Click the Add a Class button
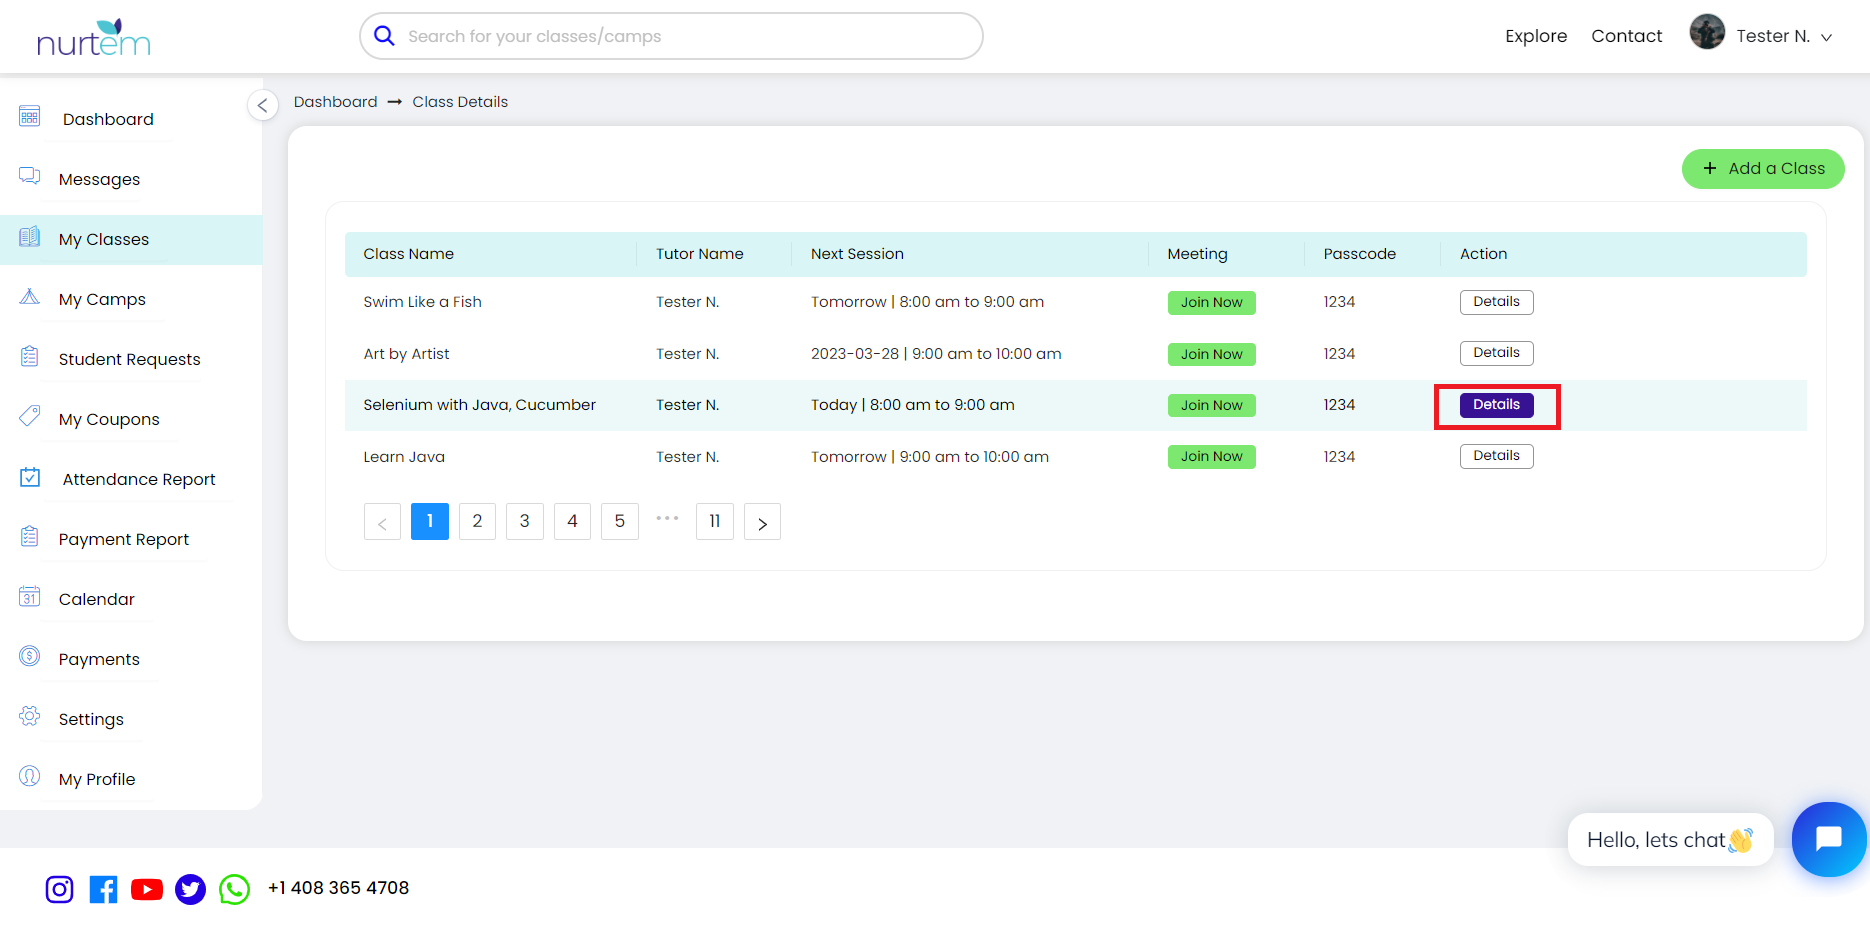Viewport: 1870px width, 930px height. click(x=1762, y=169)
